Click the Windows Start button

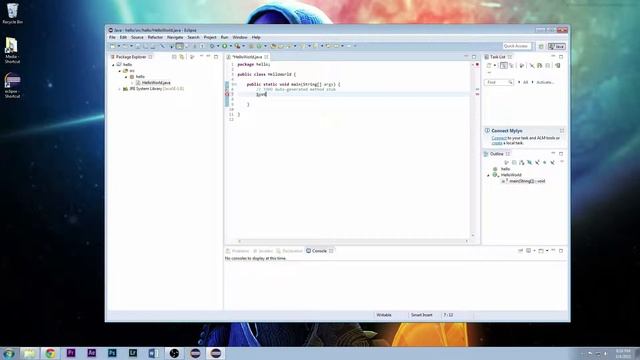click(9, 353)
